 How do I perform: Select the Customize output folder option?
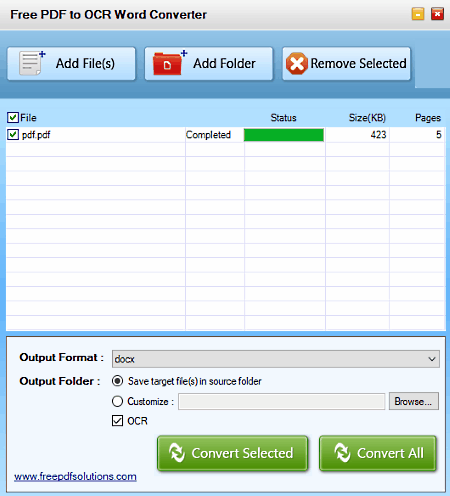pos(117,401)
